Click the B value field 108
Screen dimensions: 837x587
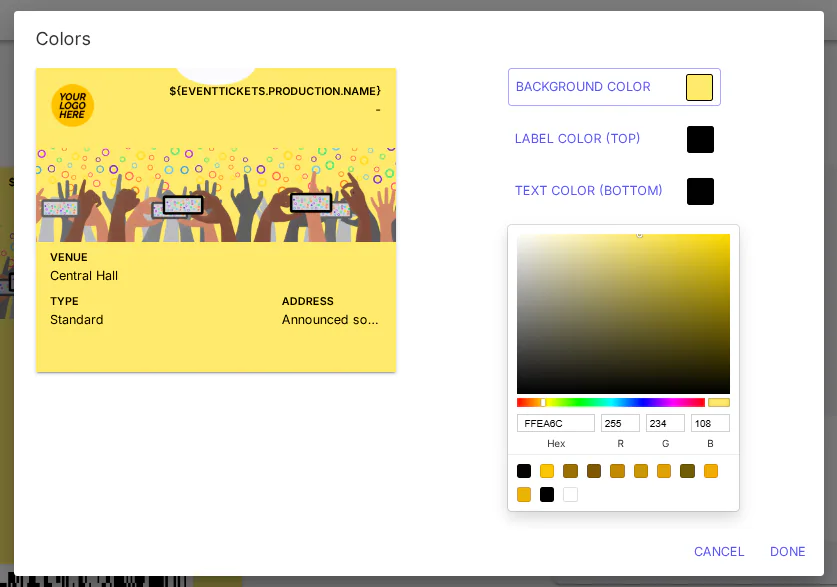tap(710, 423)
